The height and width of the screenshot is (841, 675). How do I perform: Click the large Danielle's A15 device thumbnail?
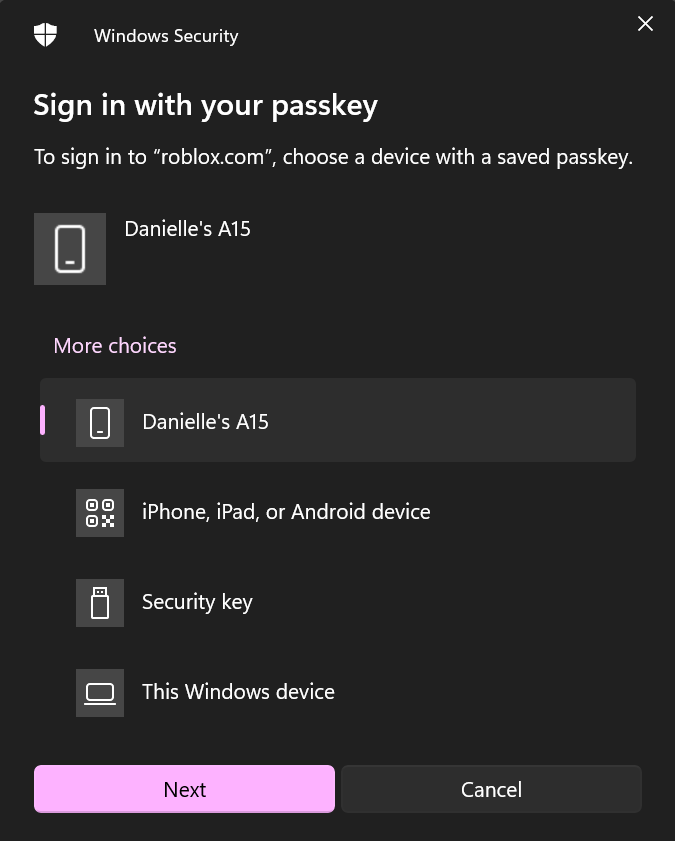[69, 248]
